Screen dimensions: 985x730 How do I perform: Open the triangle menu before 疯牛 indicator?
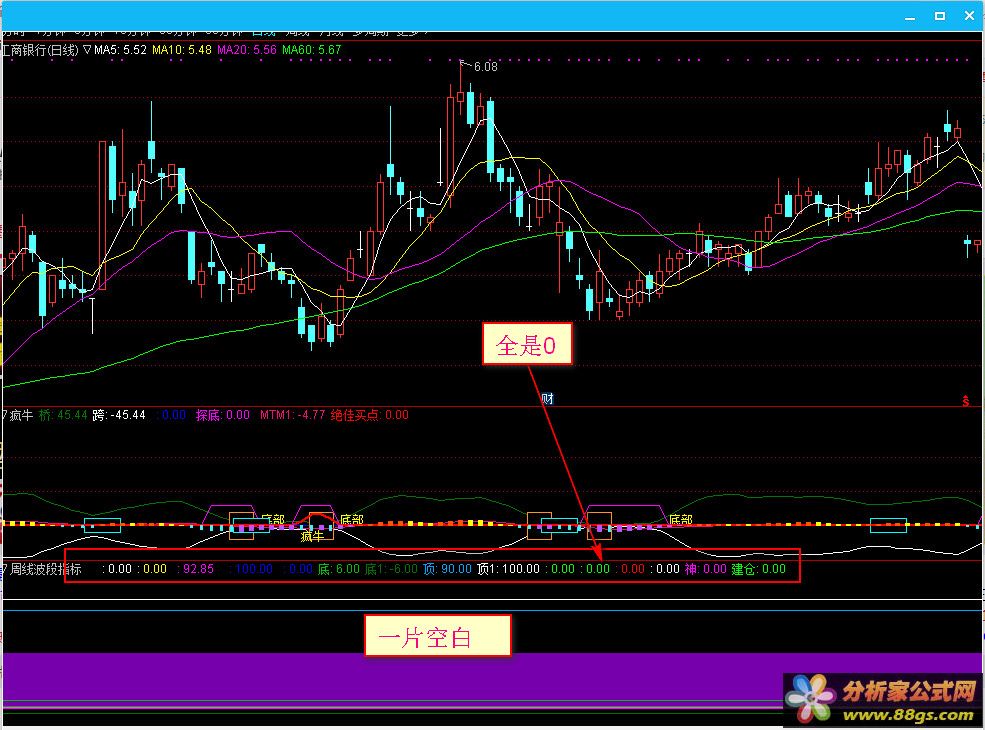pos(4,415)
